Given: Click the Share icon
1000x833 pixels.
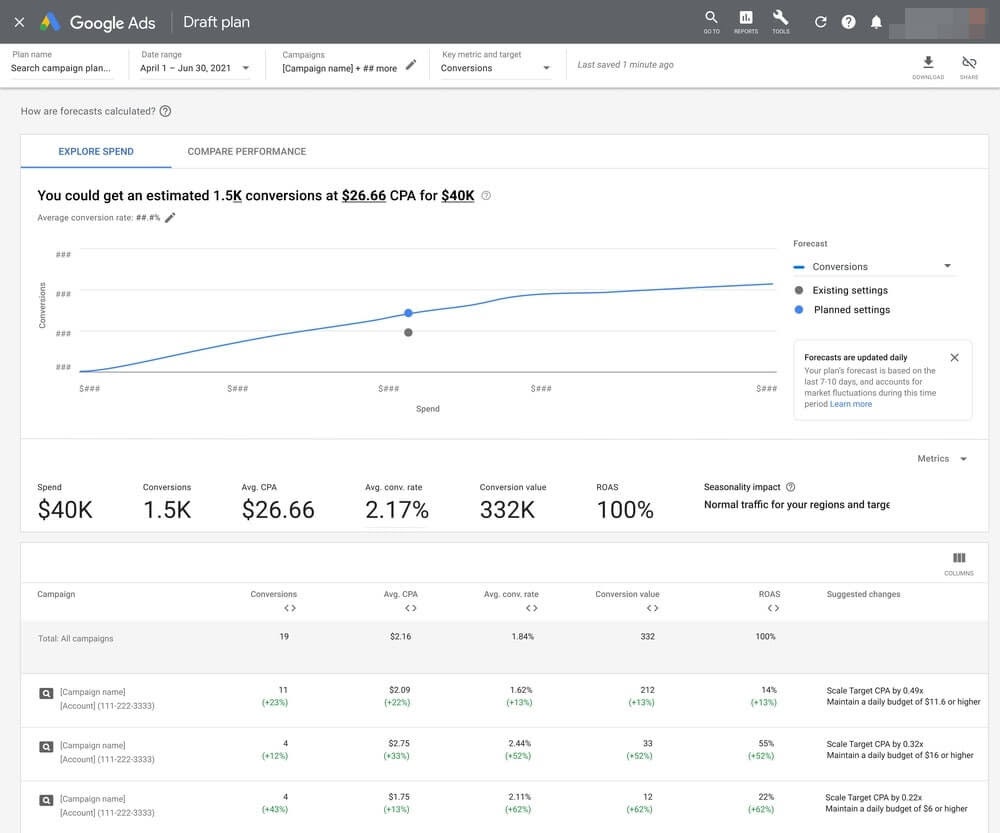Looking at the screenshot, I should [968, 63].
